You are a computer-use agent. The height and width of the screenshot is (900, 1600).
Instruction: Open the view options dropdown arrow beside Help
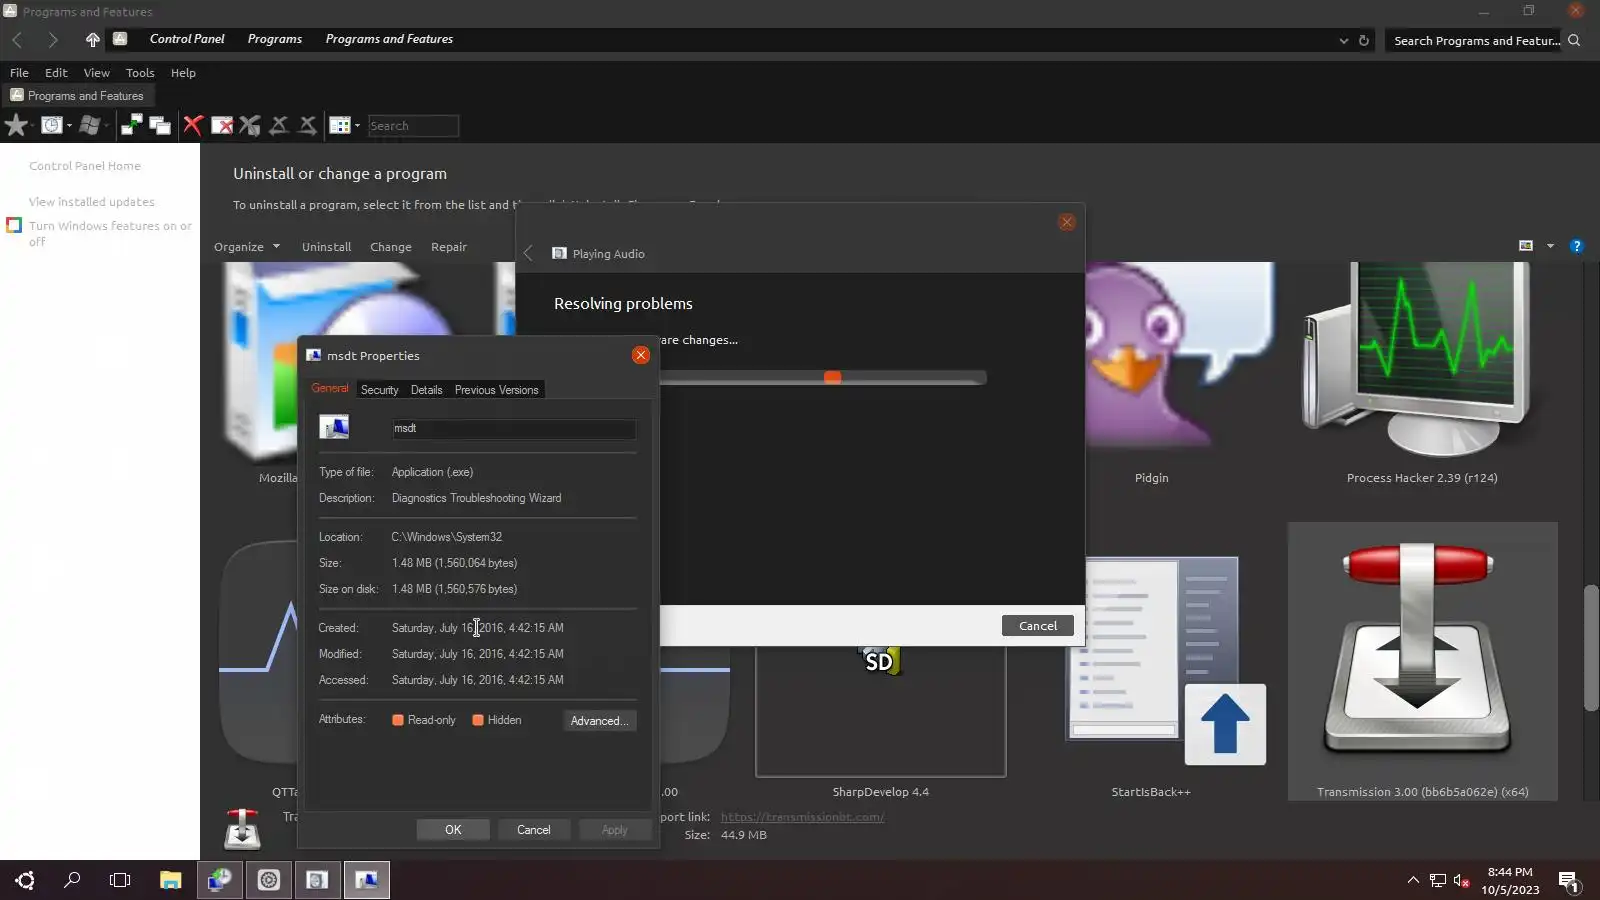pyautogui.click(x=1550, y=246)
